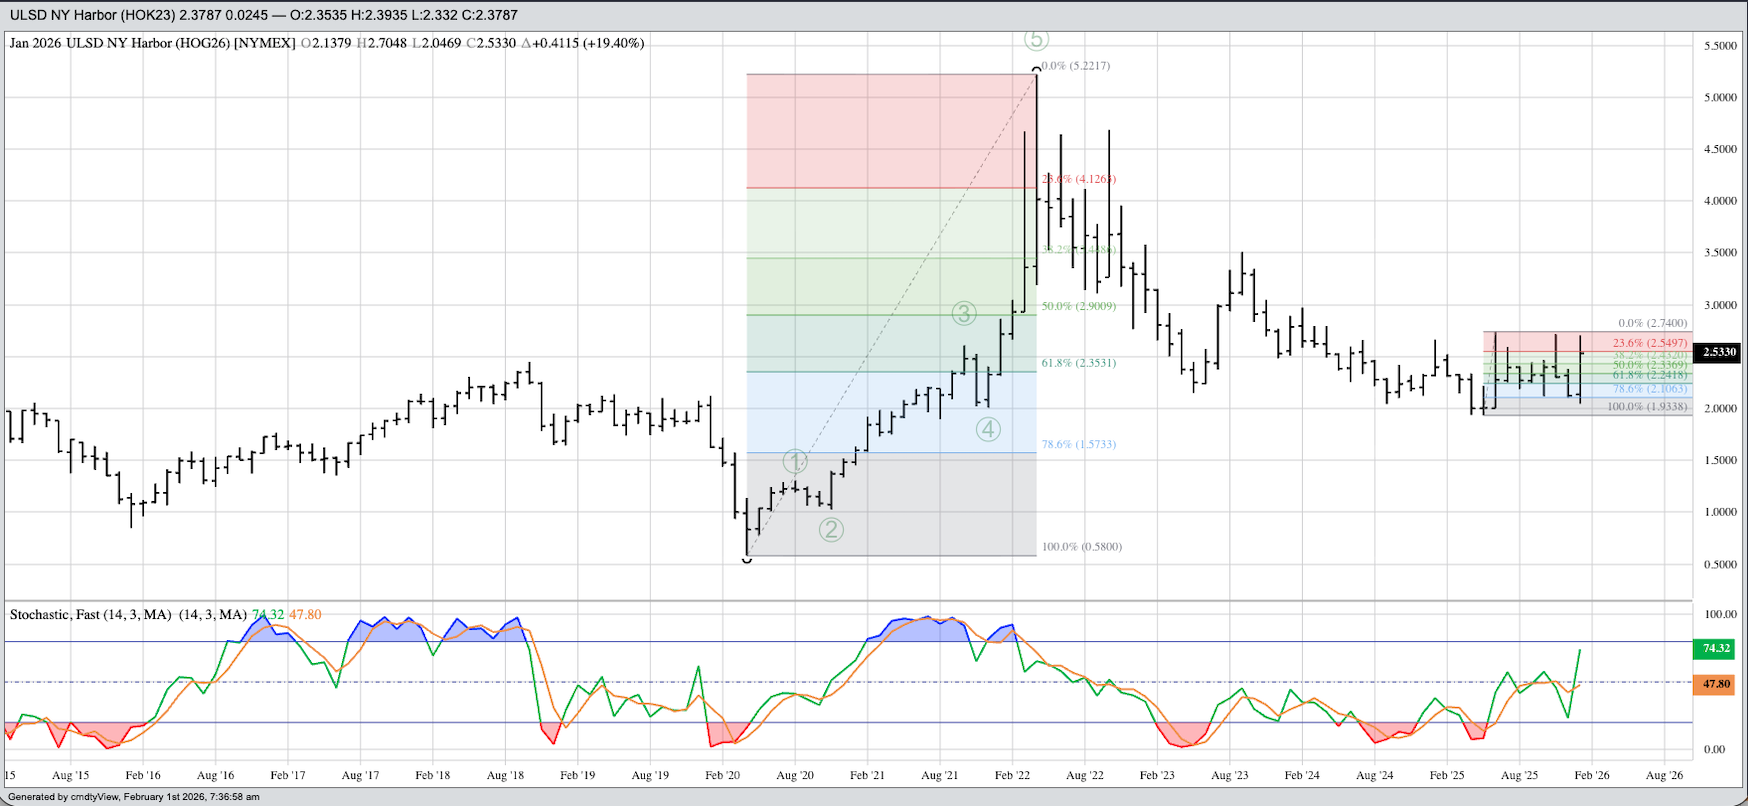Screen dimensions: 1748x806
Task: Click the red Fibonacci zone of large retracement
Action: click(x=890, y=130)
